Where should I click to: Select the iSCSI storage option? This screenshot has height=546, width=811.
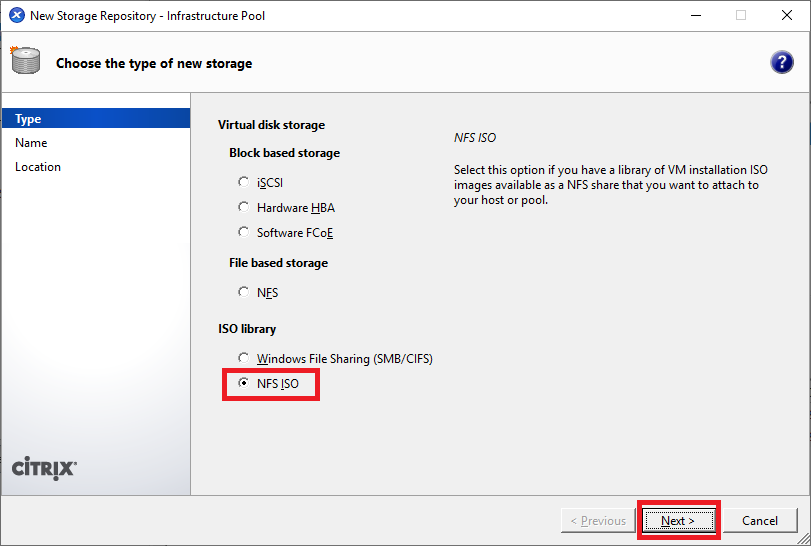(x=243, y=183)
